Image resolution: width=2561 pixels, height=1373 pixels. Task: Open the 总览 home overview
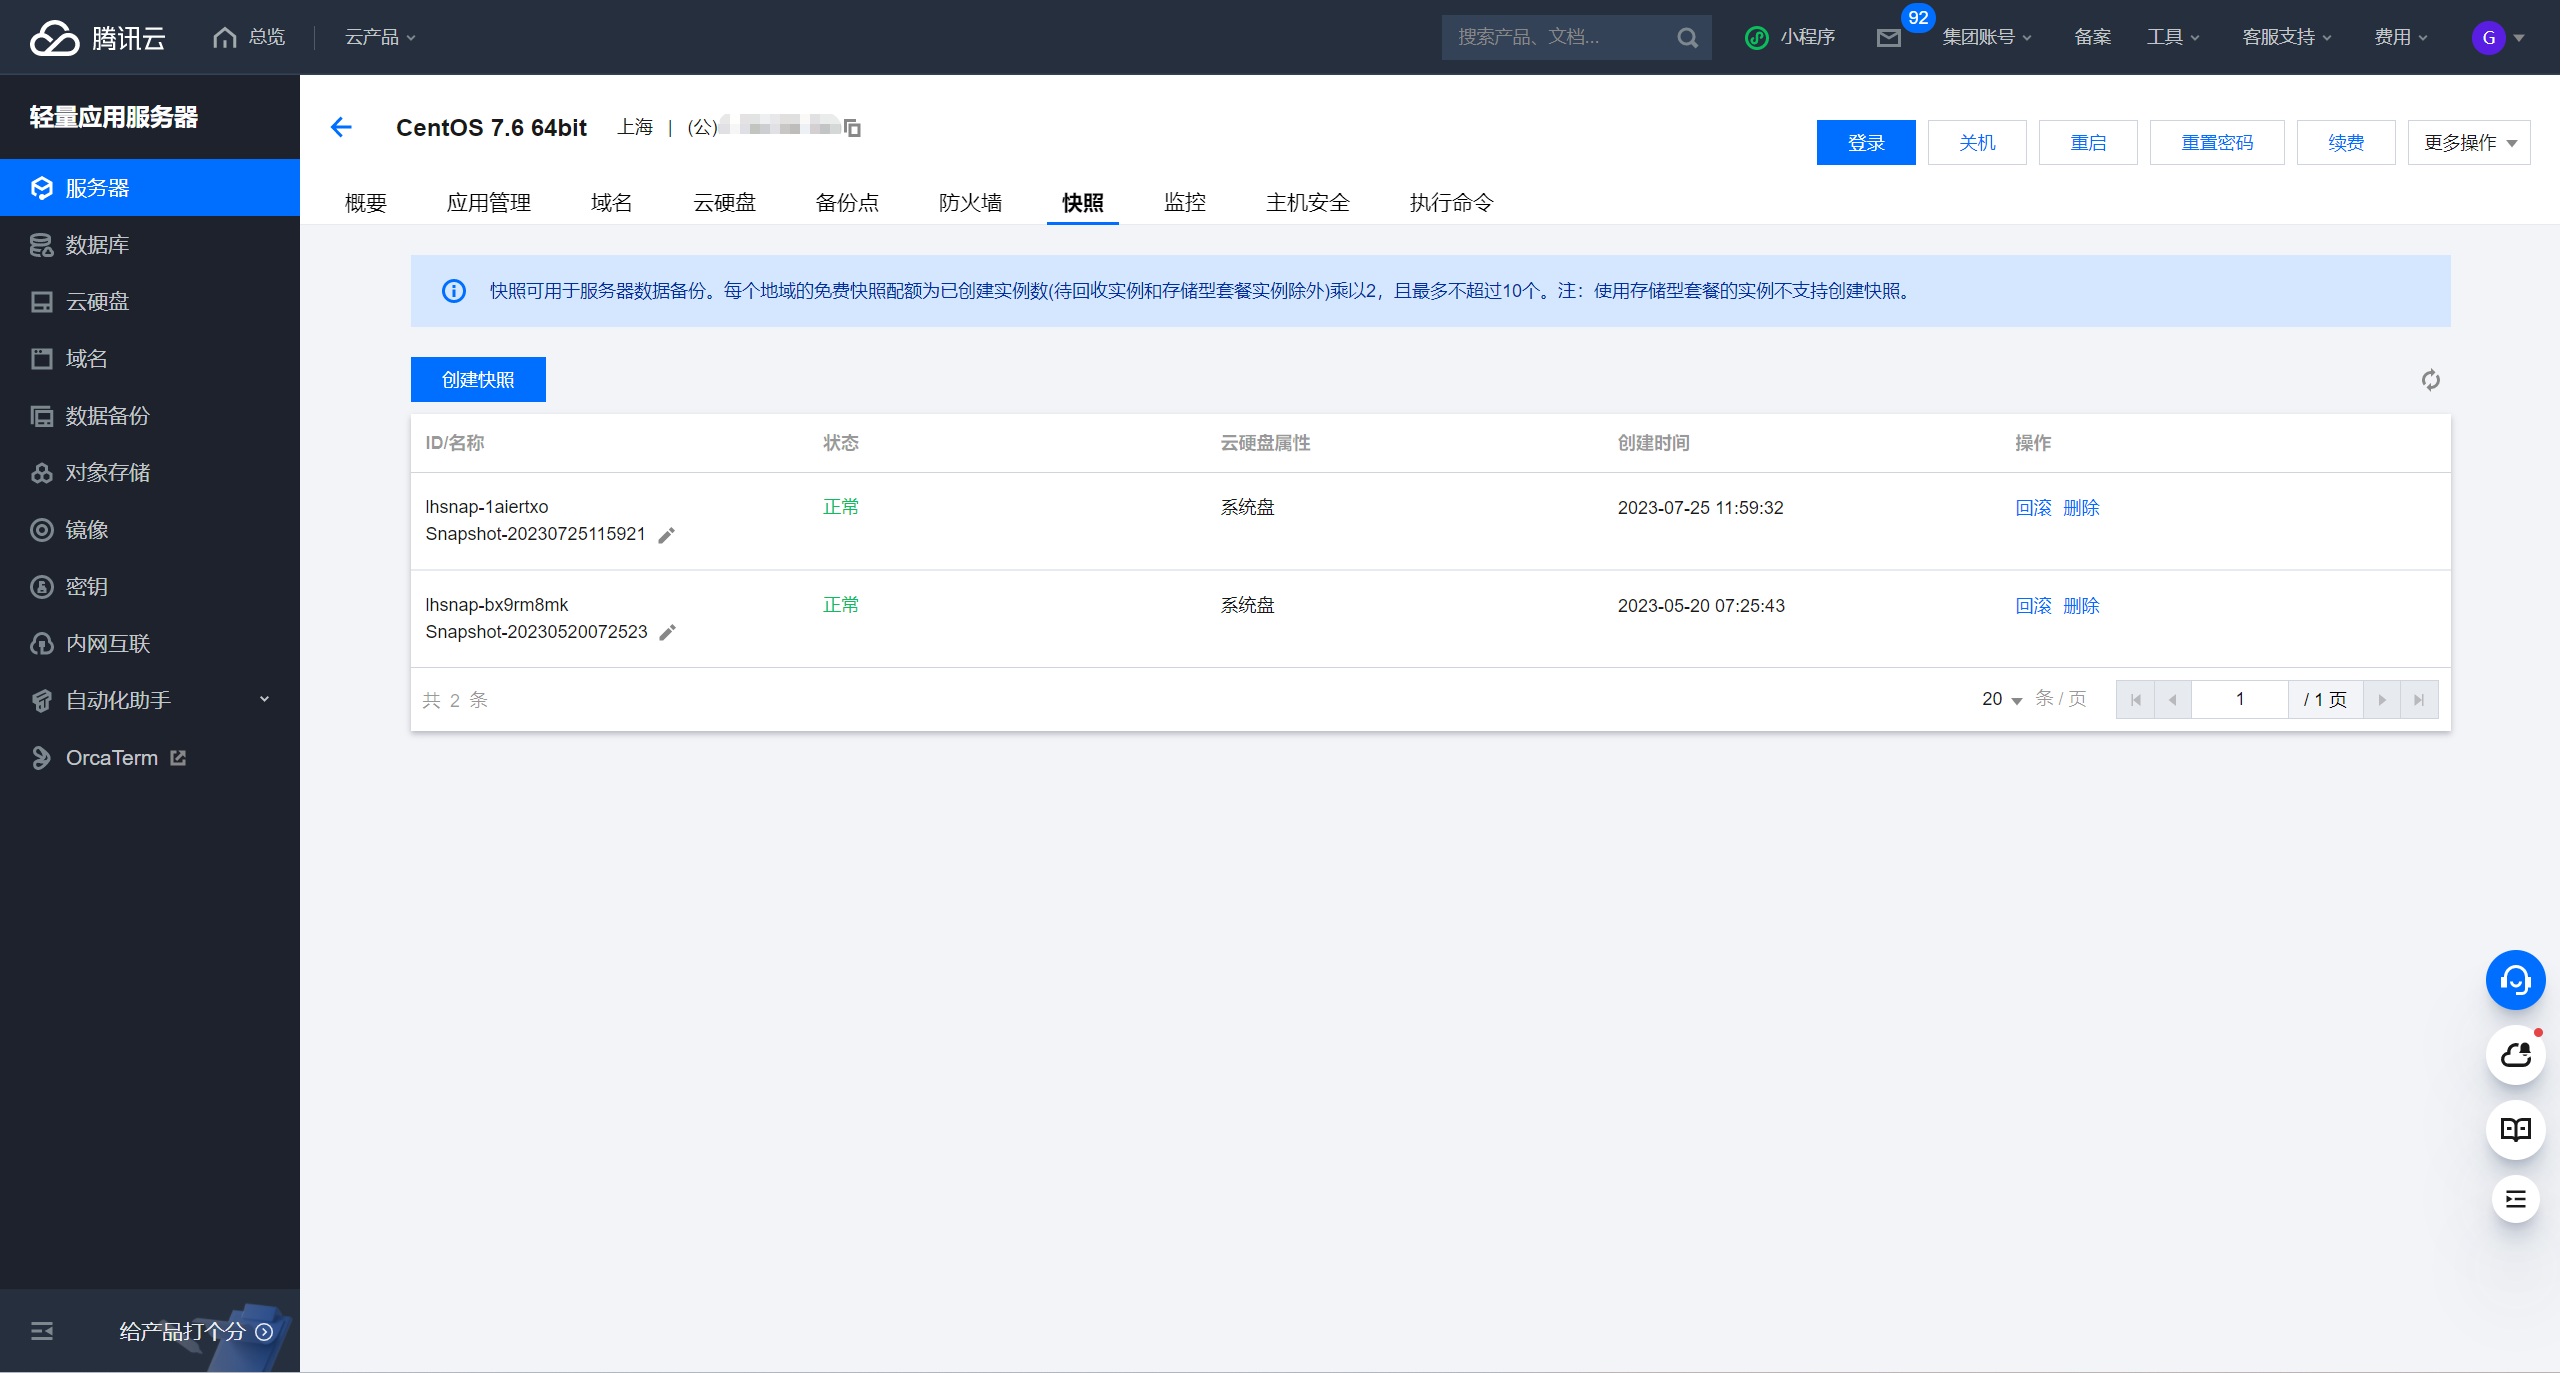tap(249, 37)
